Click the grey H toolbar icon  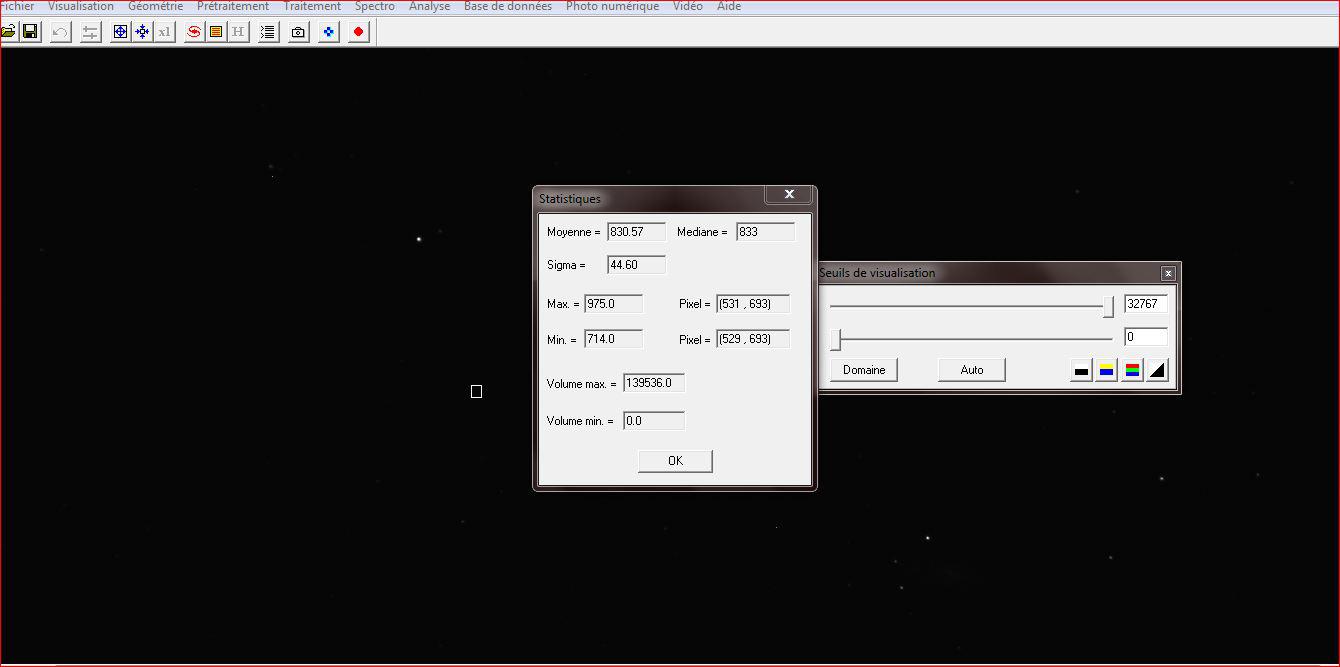[238, 32]
